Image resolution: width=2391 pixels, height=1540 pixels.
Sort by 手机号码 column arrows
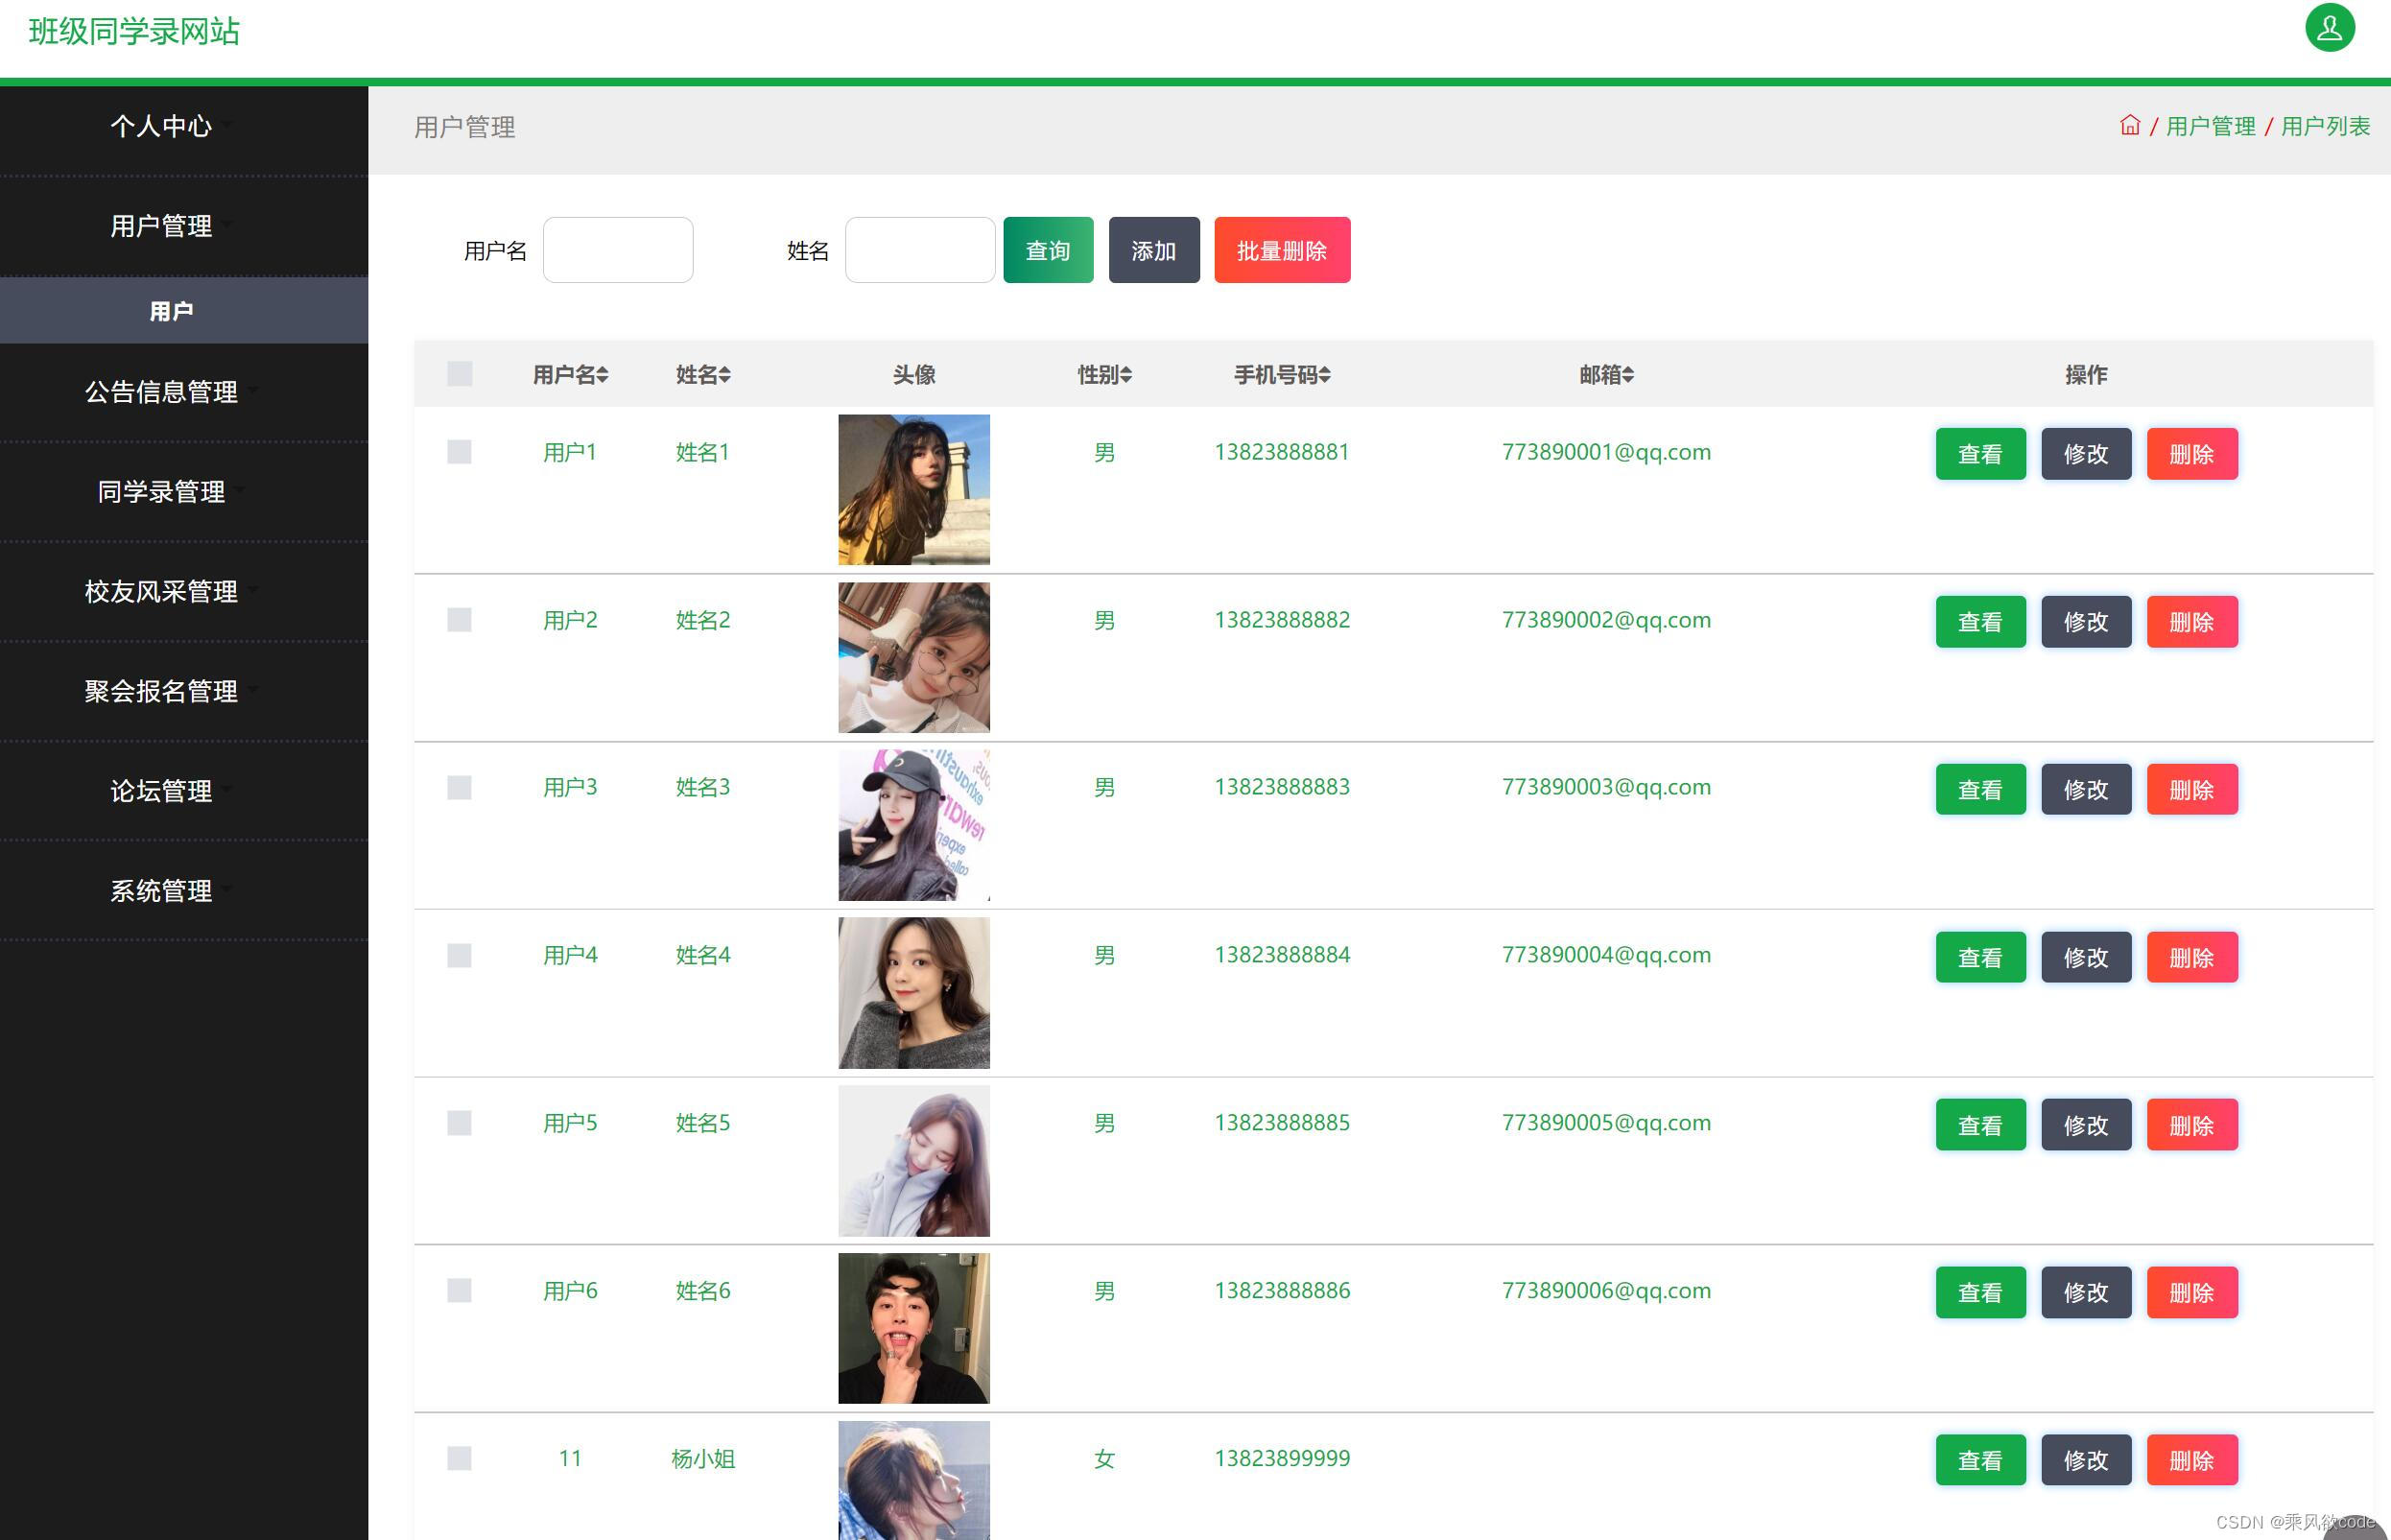click(1324, 375)
